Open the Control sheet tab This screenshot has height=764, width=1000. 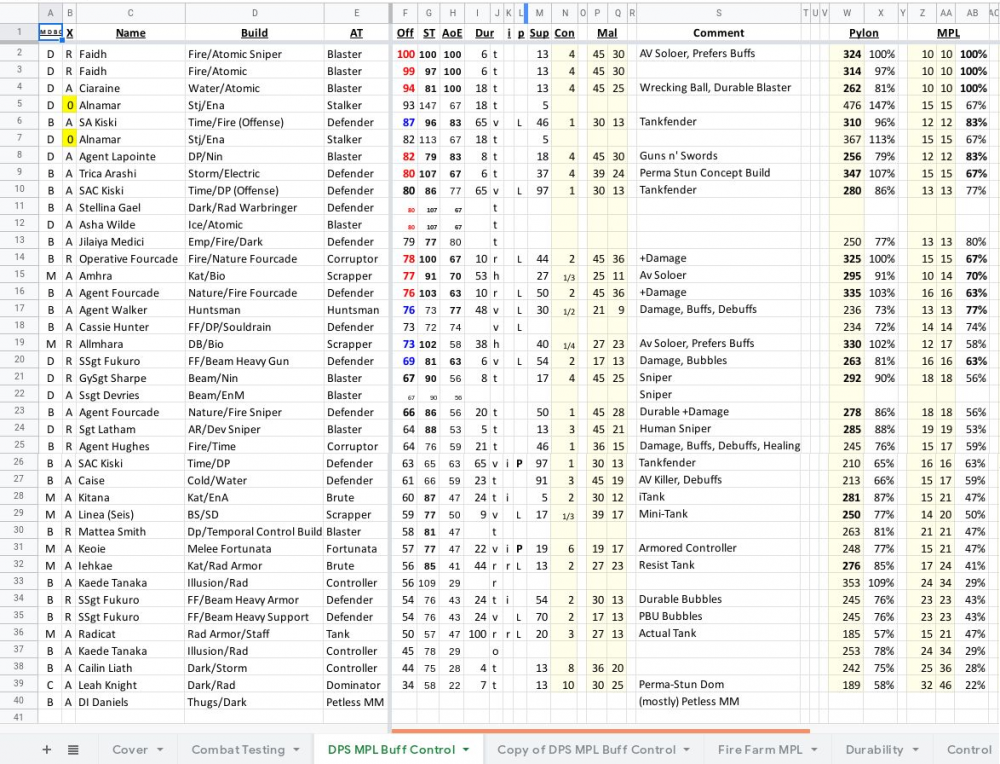(x=968, y=750)
